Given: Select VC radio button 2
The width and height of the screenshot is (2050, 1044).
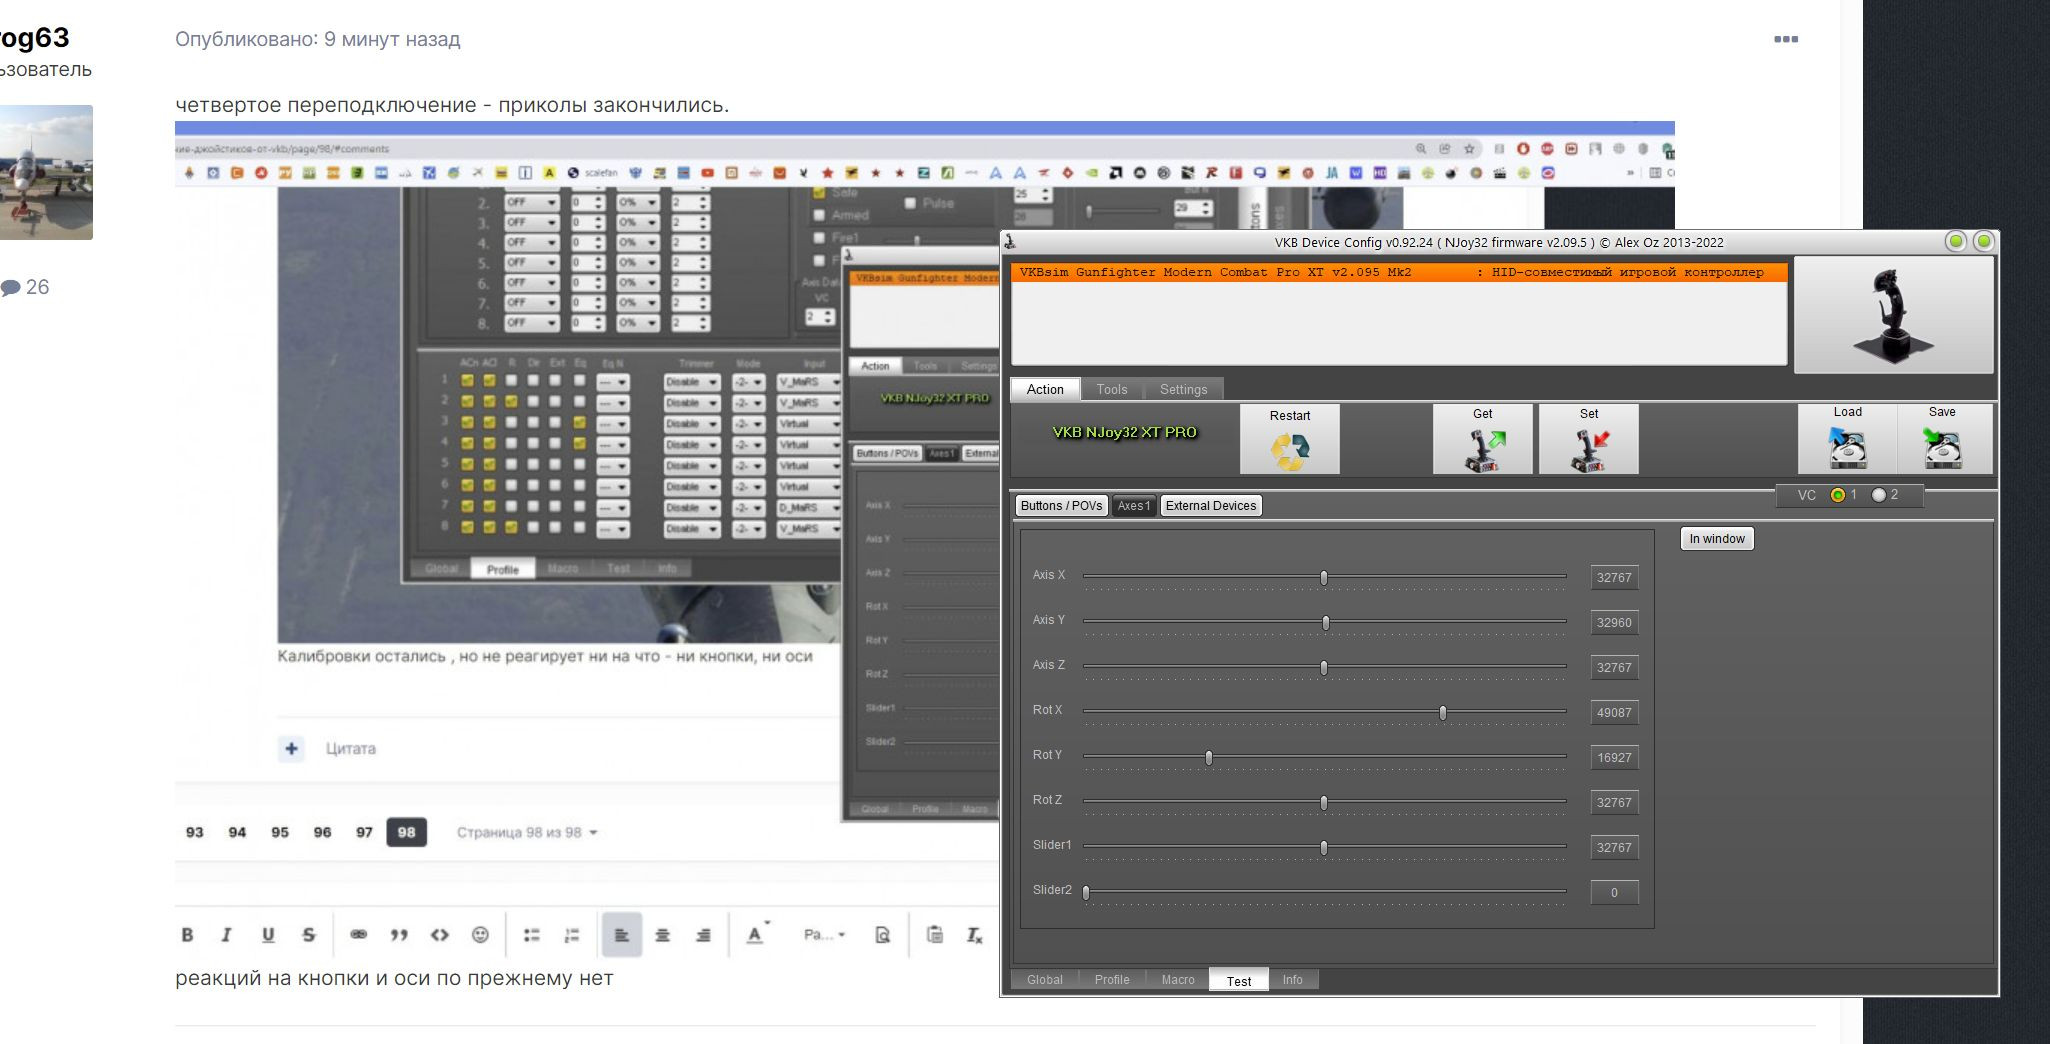Looking at the screenshot, I should point(1879,495).
